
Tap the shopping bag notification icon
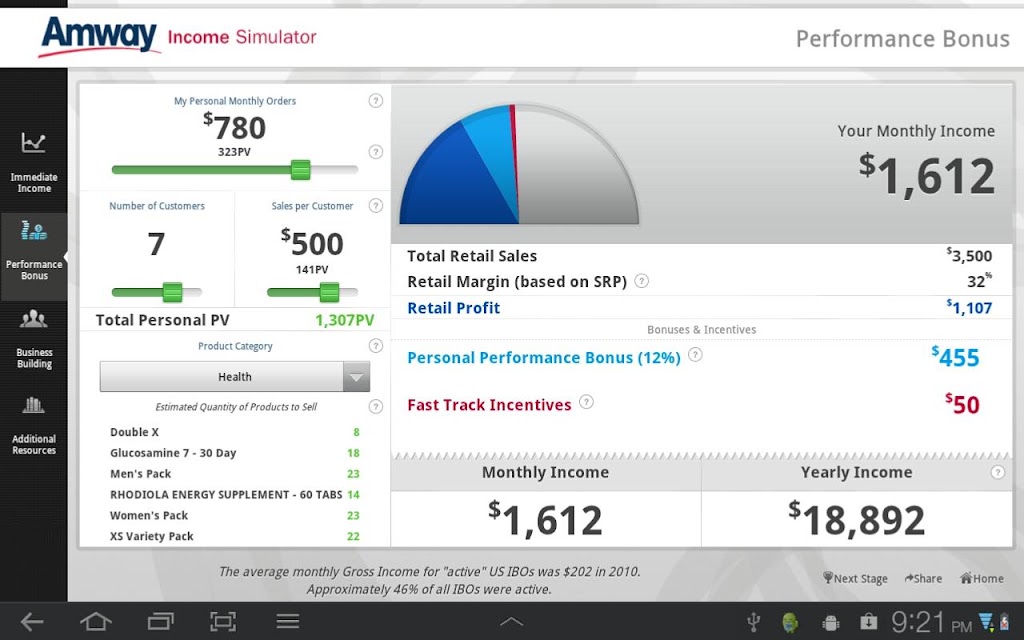coord(868,622)
